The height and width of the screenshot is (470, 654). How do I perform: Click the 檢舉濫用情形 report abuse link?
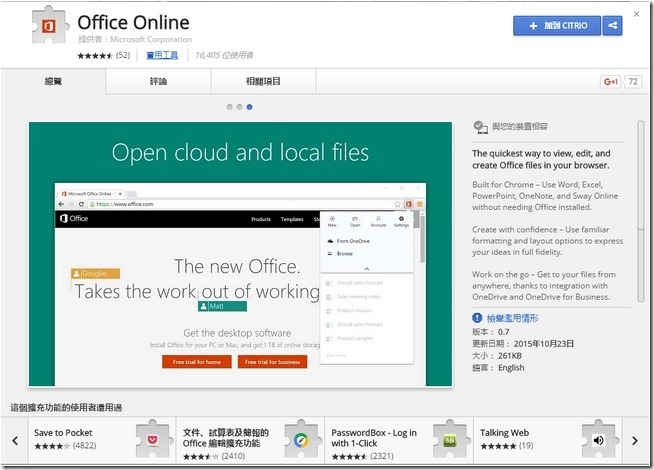point(512,318)
